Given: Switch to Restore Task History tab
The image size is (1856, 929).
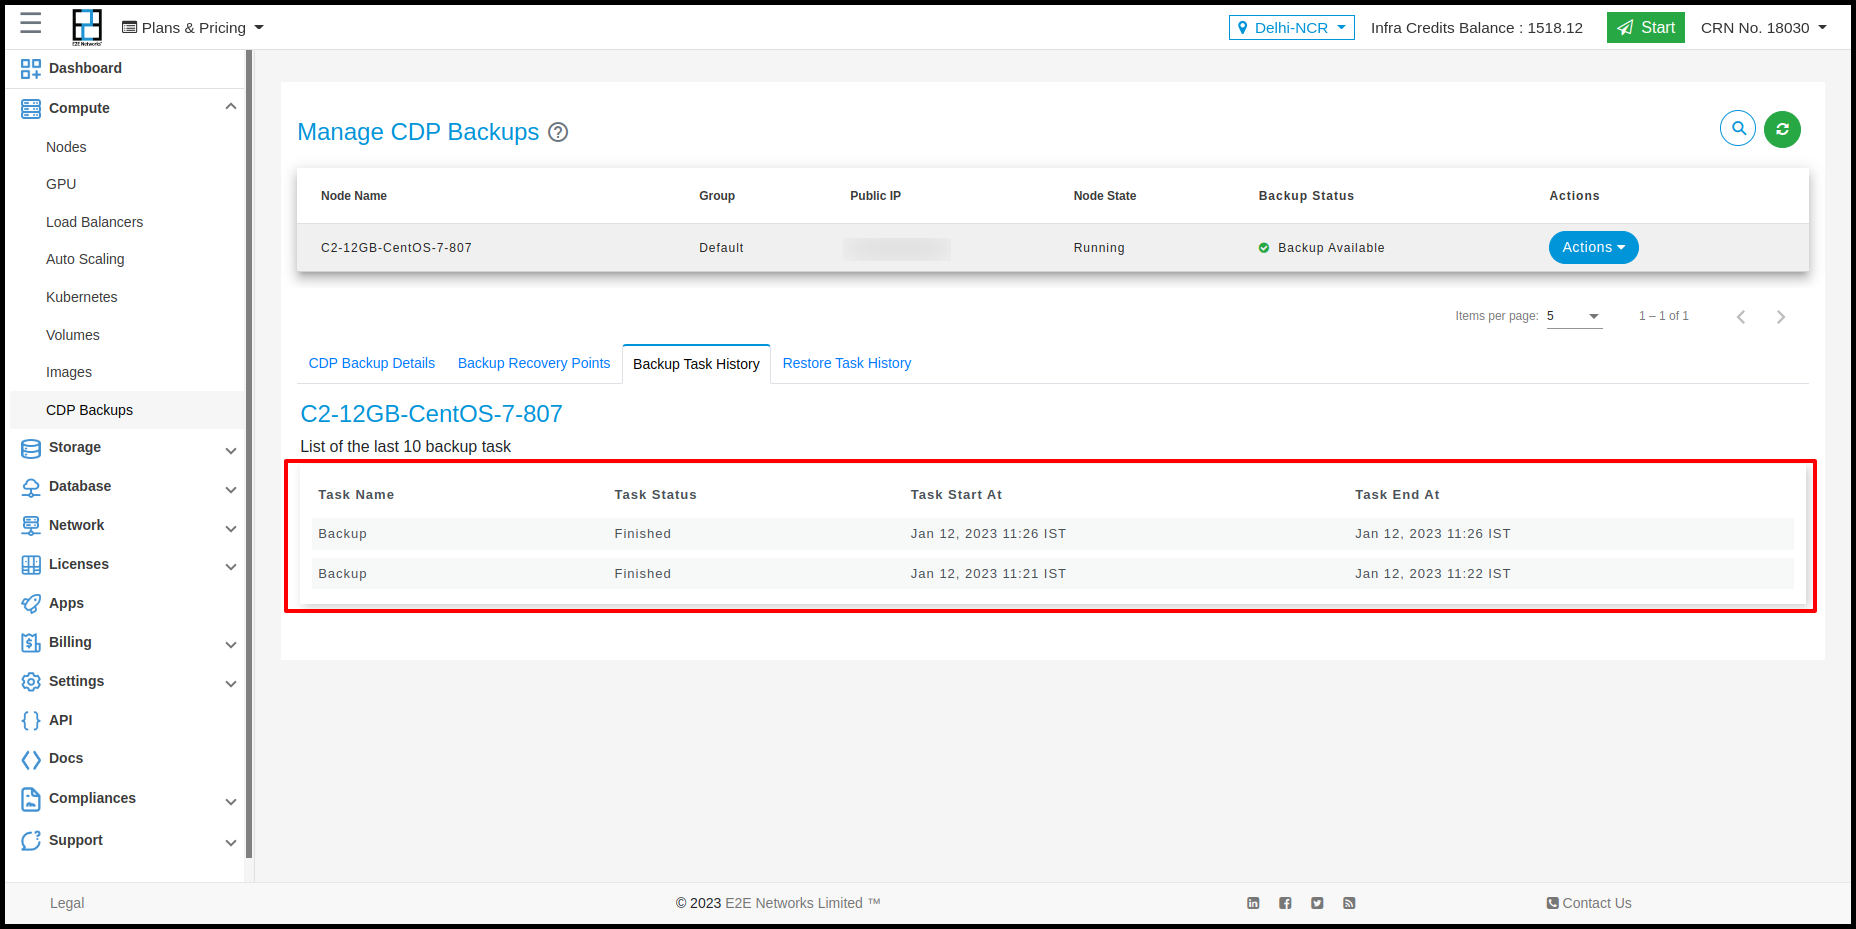Looking at the screenshot, I should (x=847, y=363).
